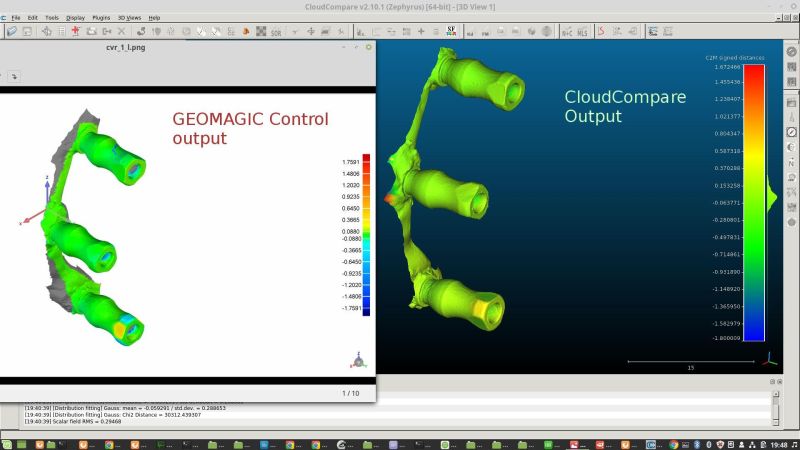Click the globe sphere toolbar icon
The height and width of the screenshot is (450, 800).
546,32
